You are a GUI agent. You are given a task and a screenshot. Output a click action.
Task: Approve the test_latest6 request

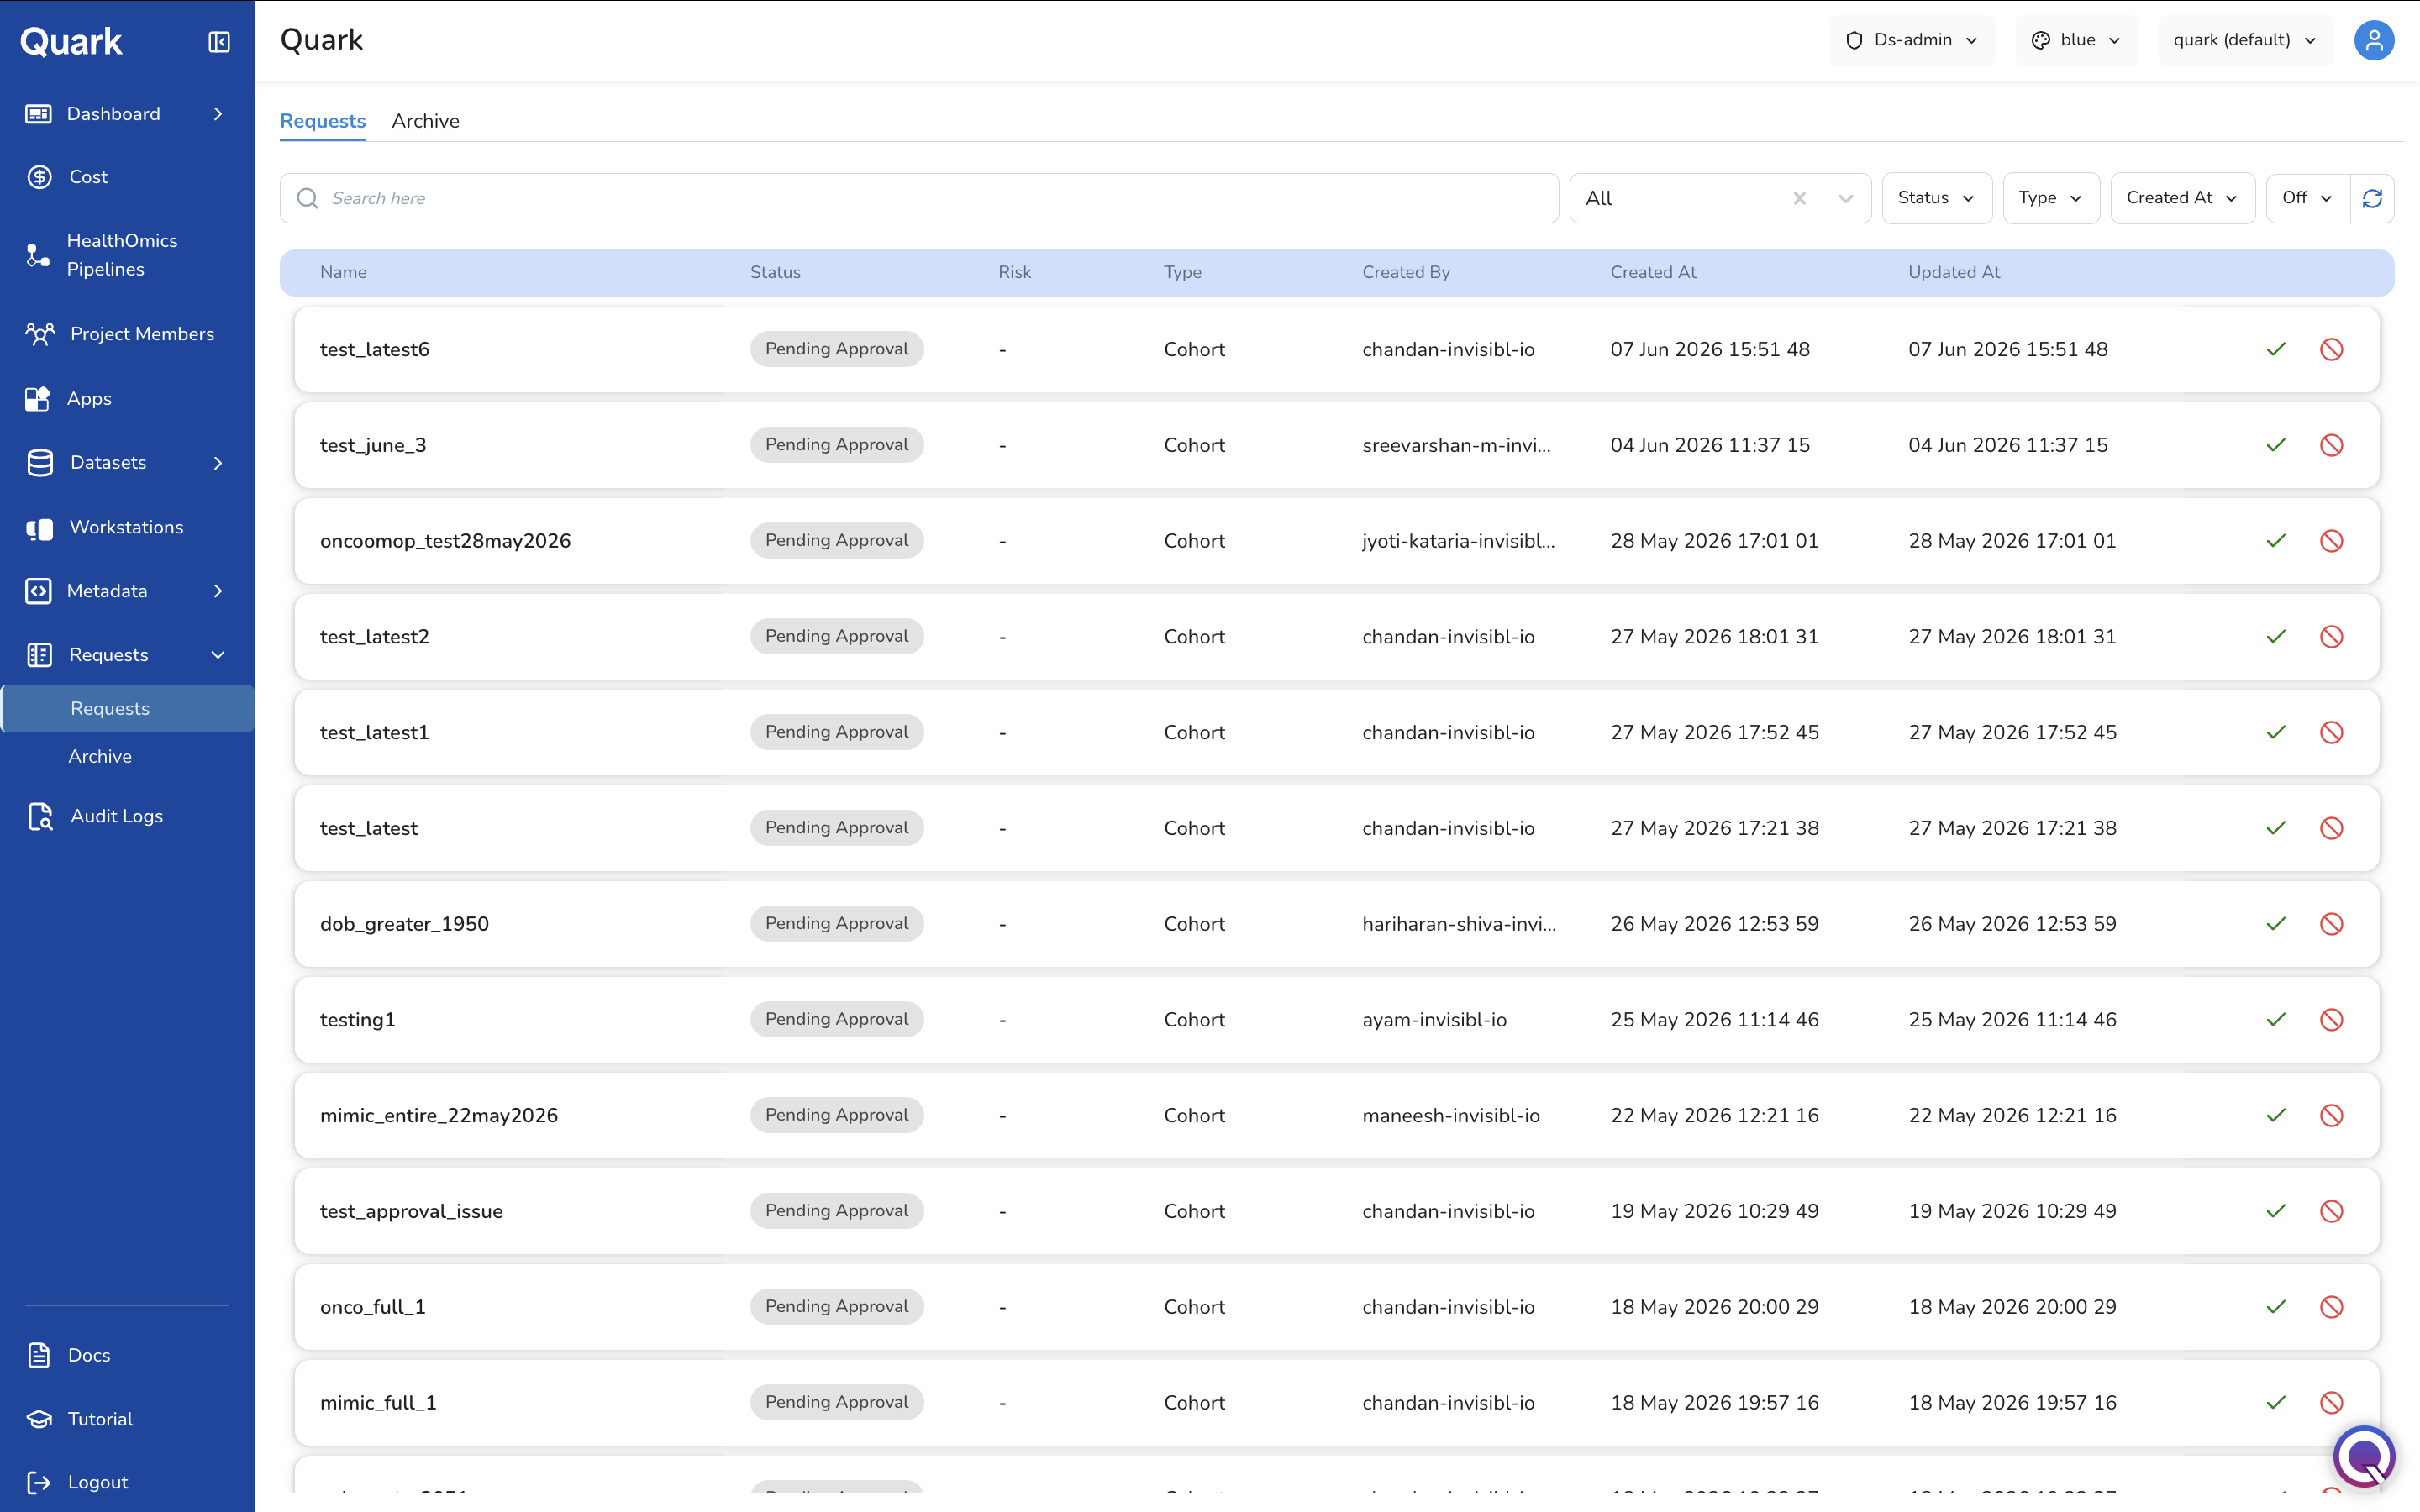pos(2276,349)
